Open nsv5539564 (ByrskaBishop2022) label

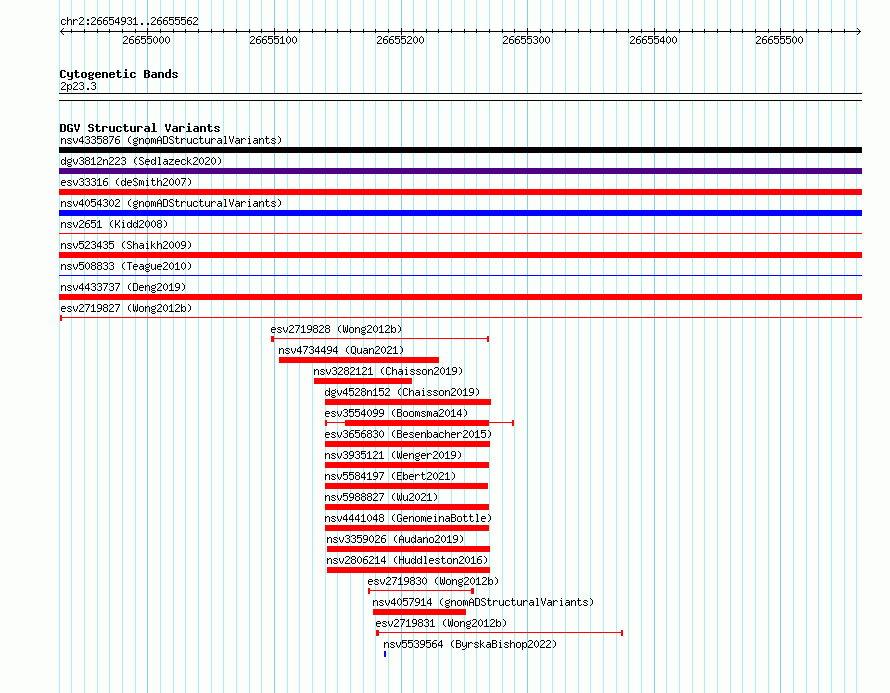click(470, 644)
